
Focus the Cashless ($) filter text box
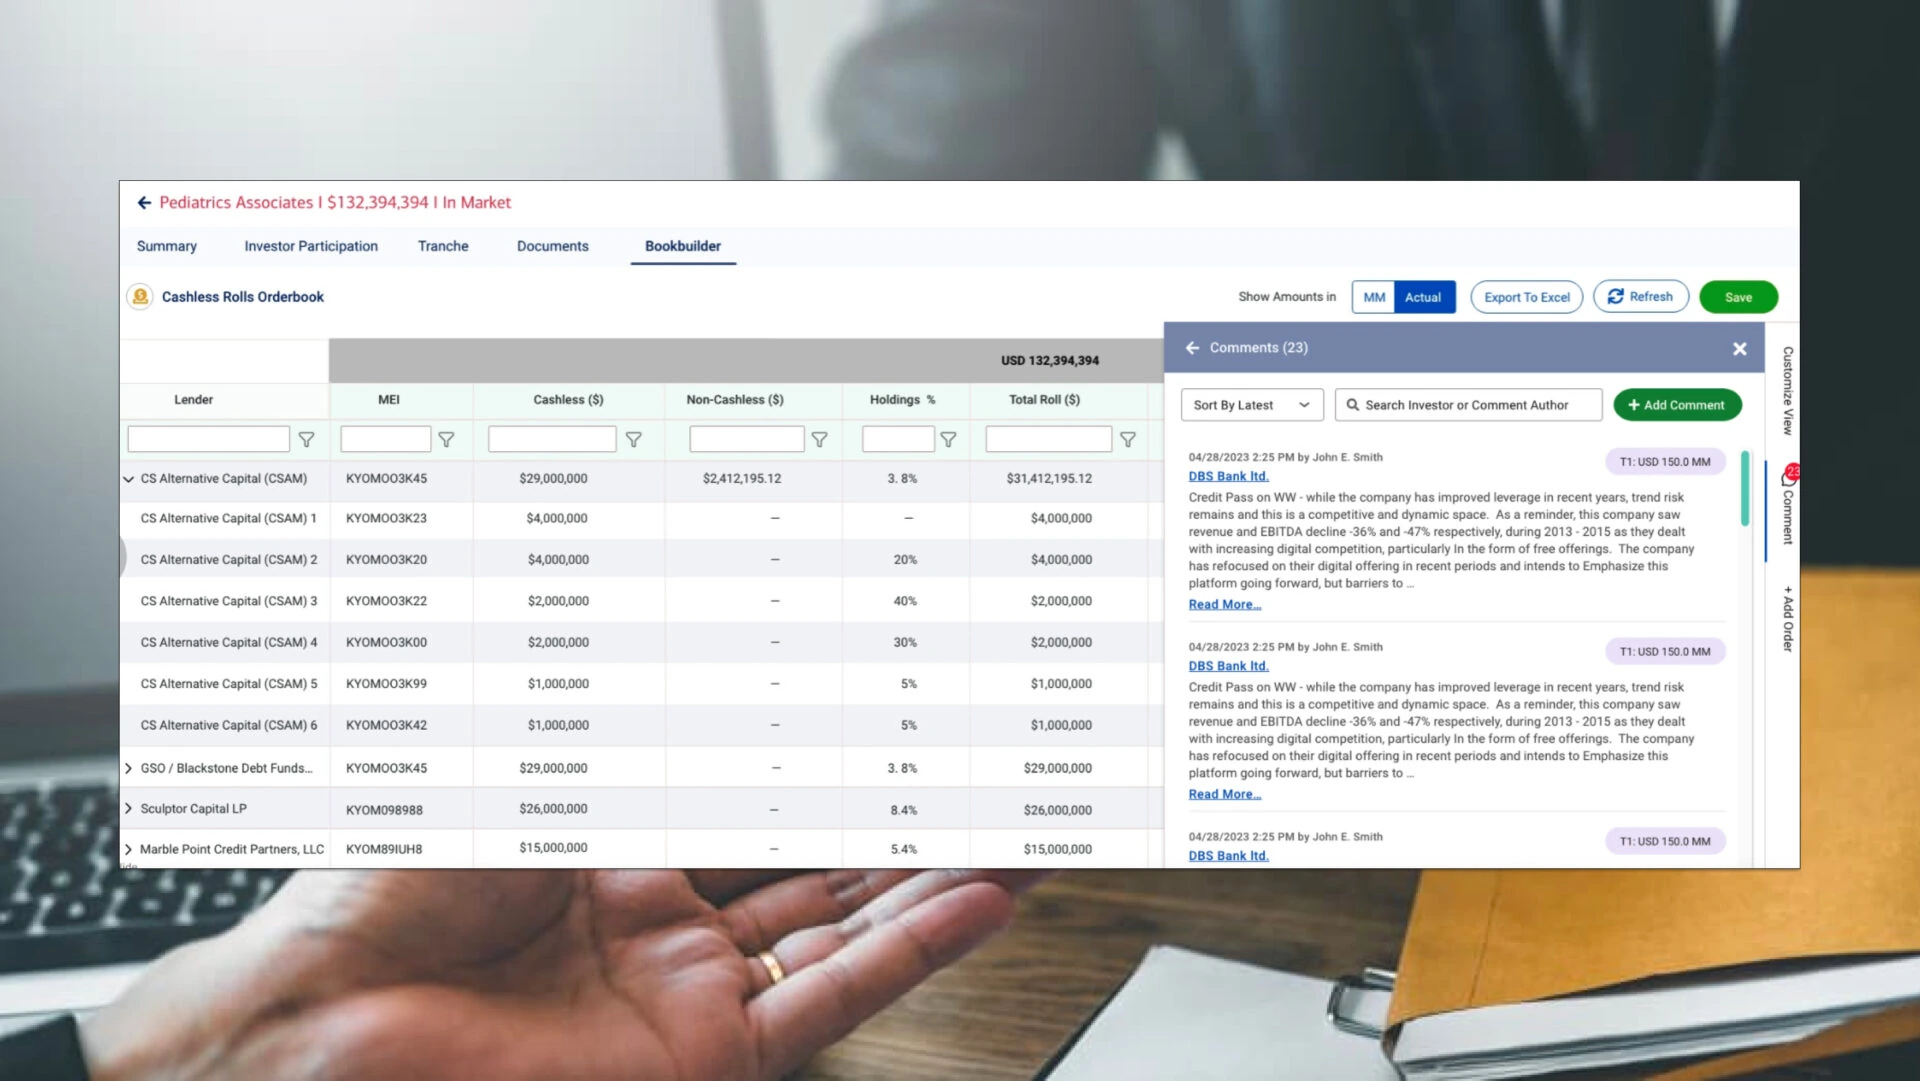click(x=552, y=440)
